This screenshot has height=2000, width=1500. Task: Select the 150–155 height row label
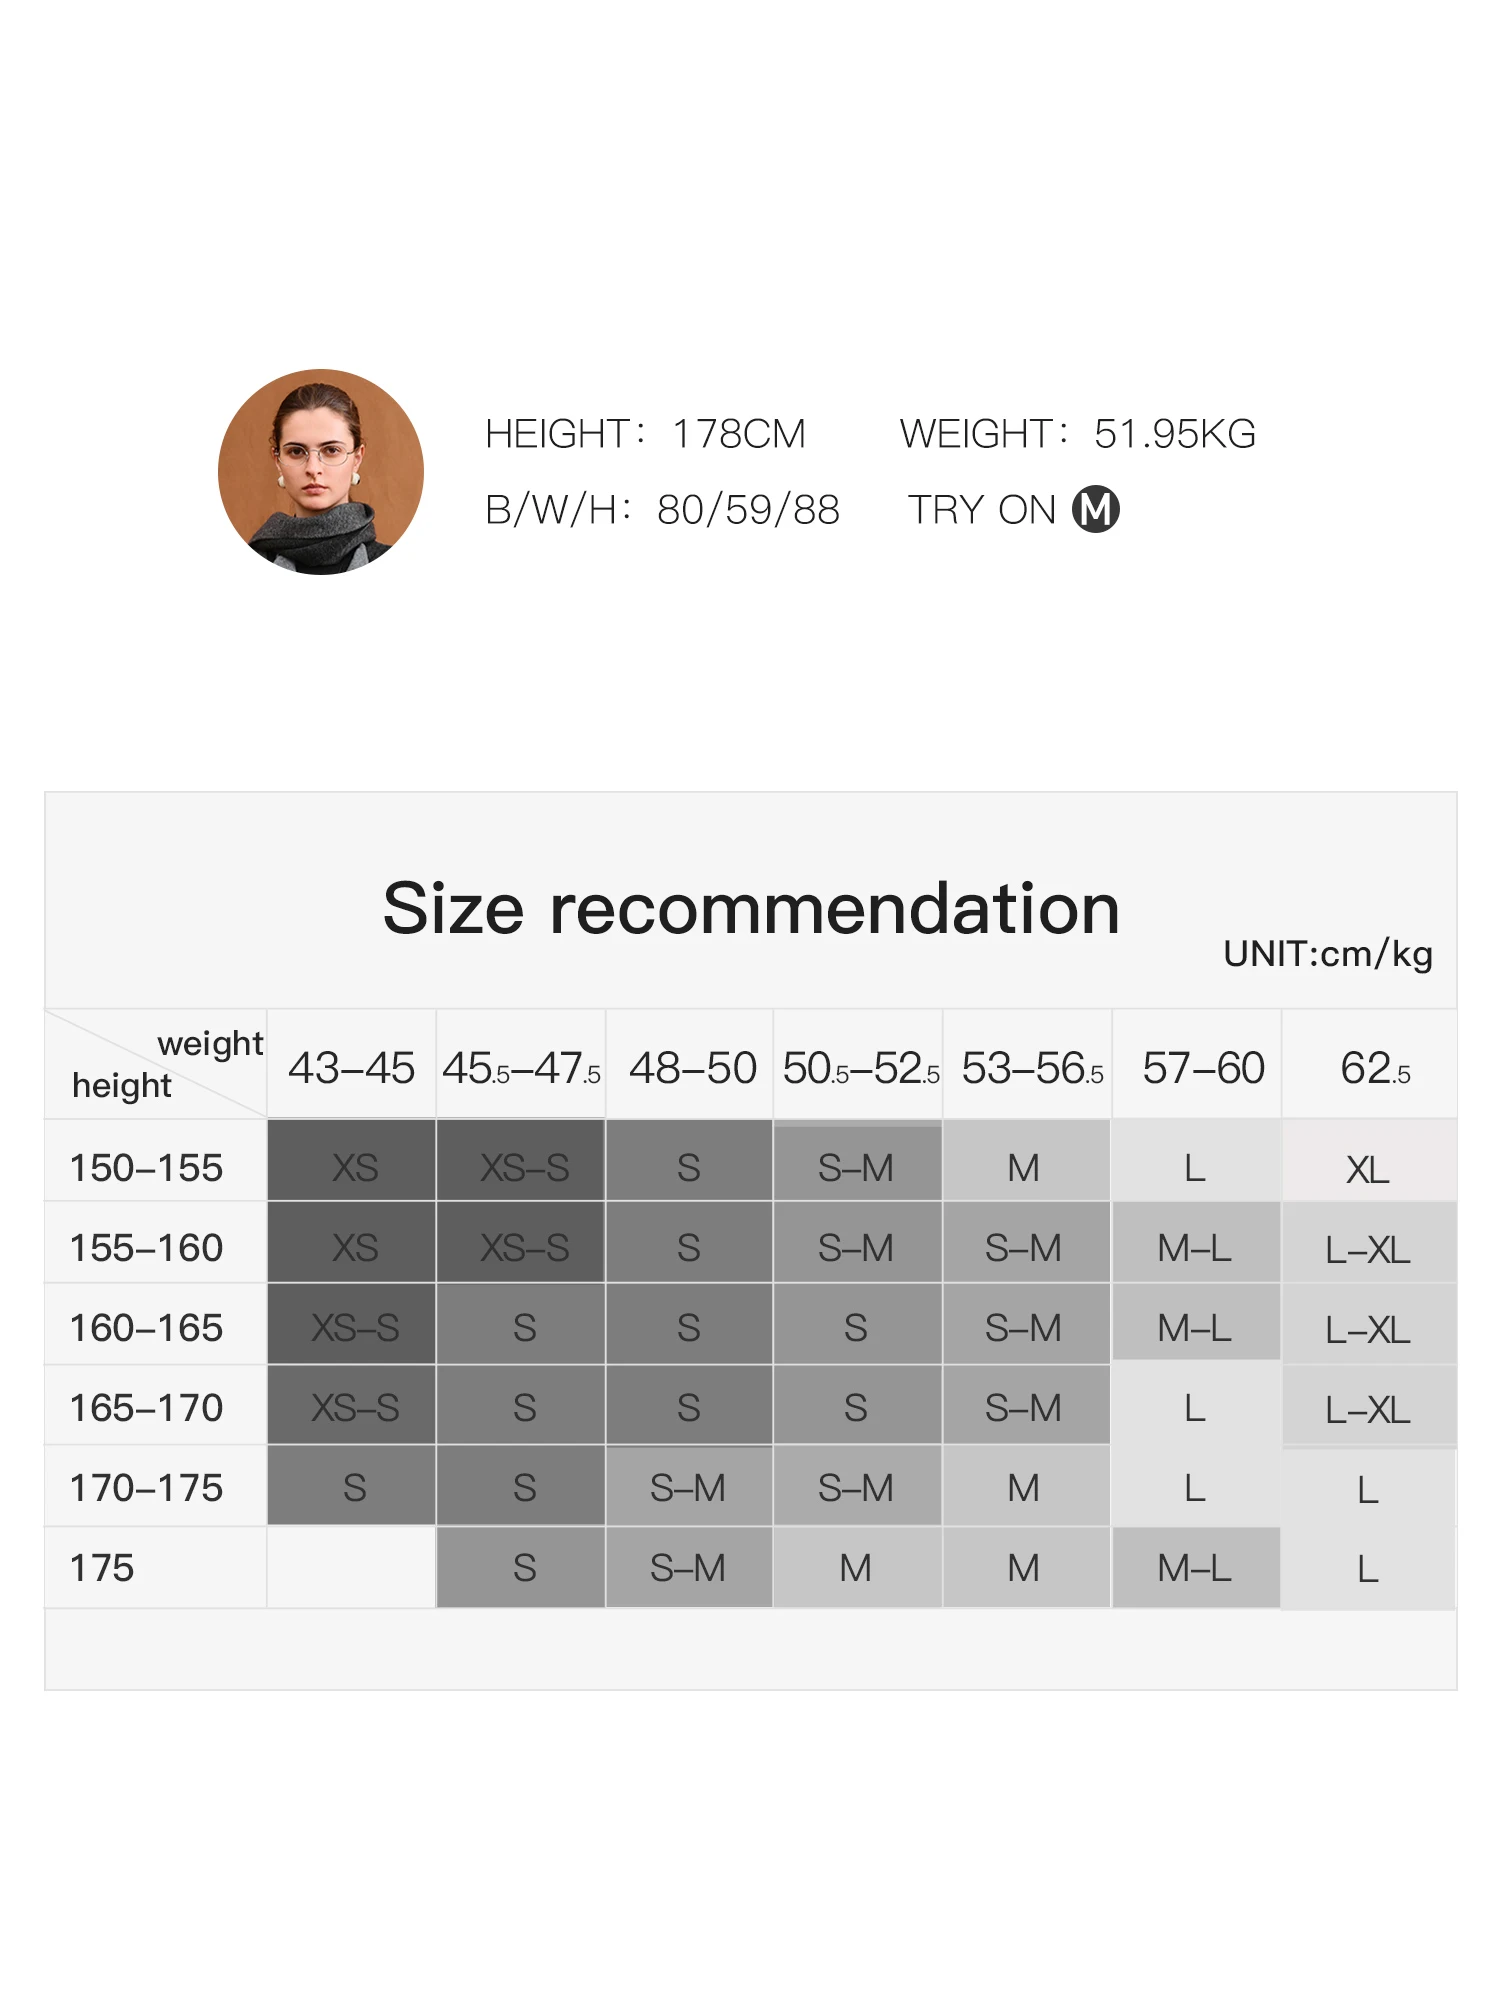pyautogui.click(x=147, y=1168)
